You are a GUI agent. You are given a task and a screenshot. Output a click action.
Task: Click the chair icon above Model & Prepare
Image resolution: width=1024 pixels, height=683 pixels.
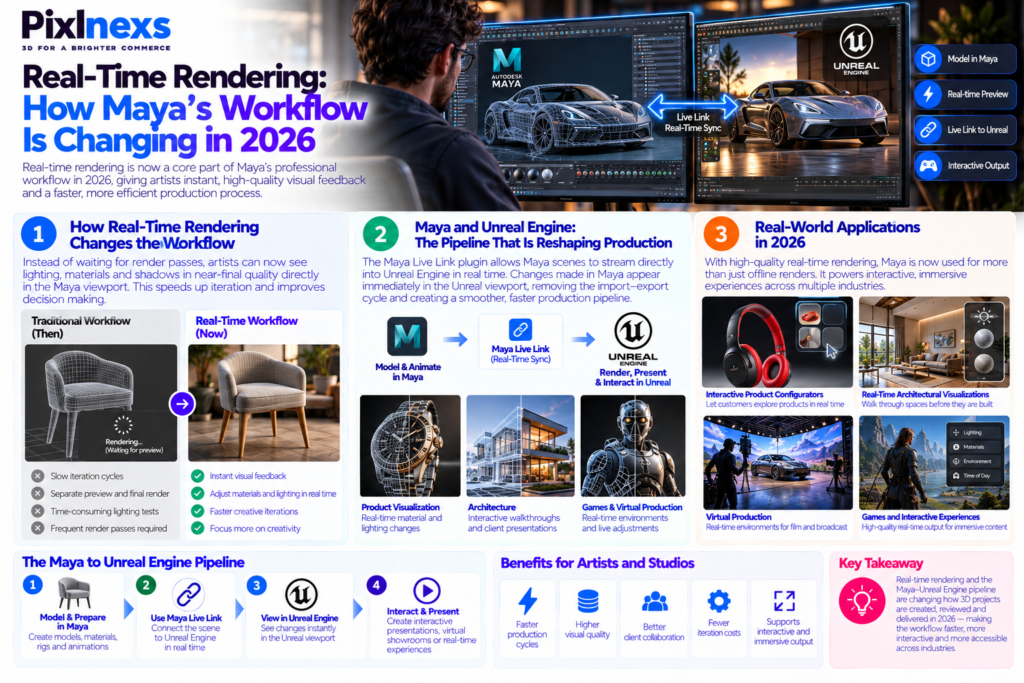click(73, 594)
